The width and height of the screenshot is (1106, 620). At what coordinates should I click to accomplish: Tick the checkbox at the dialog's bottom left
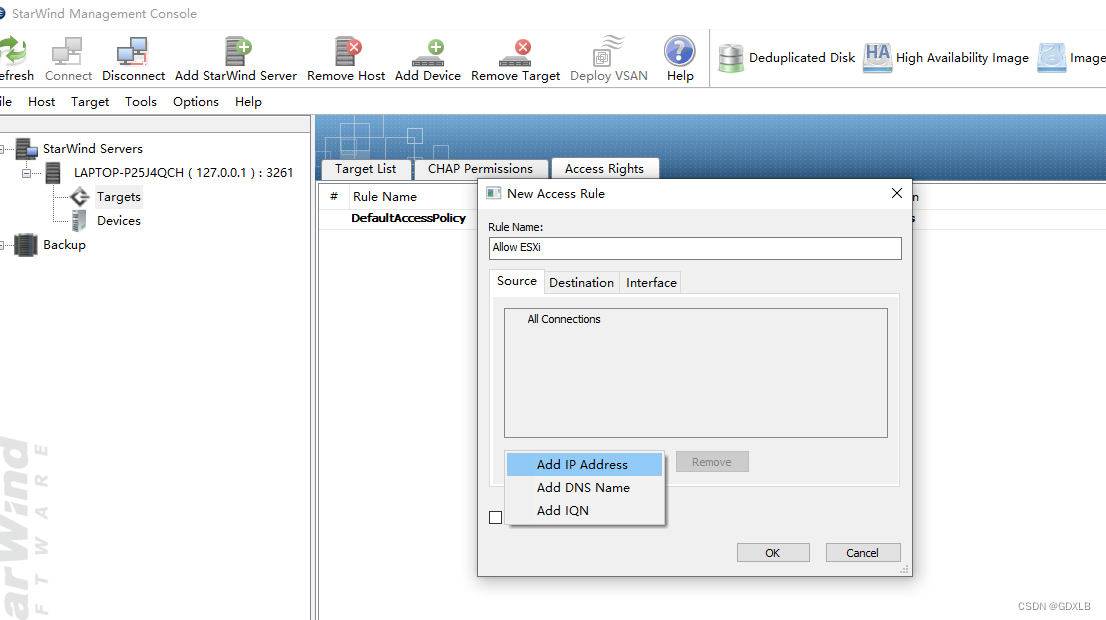pyautogui.click(x=496, y=518)
